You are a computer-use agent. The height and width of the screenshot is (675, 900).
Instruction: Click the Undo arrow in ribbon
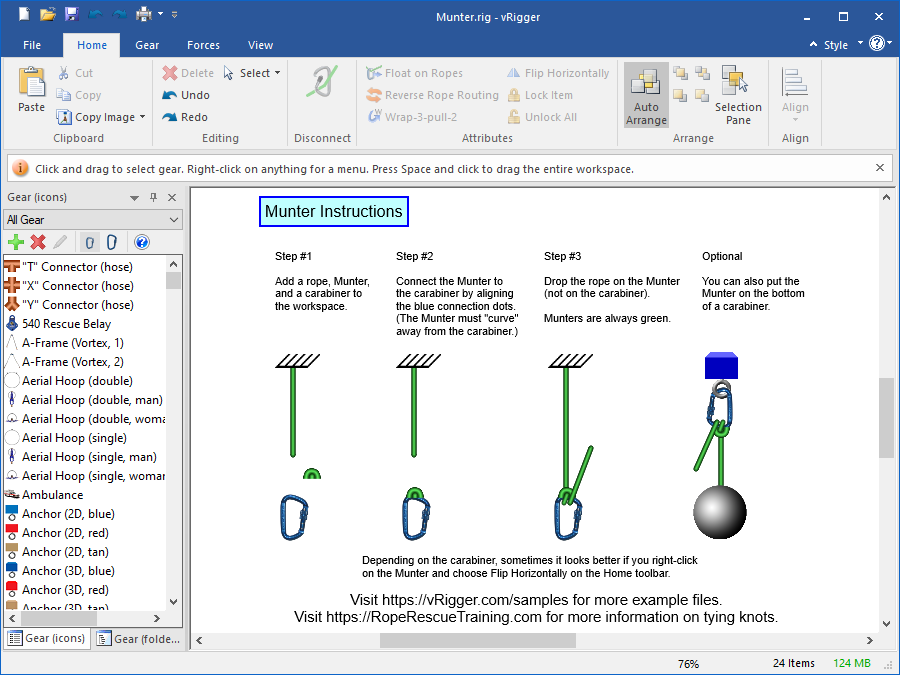[171, 95]
